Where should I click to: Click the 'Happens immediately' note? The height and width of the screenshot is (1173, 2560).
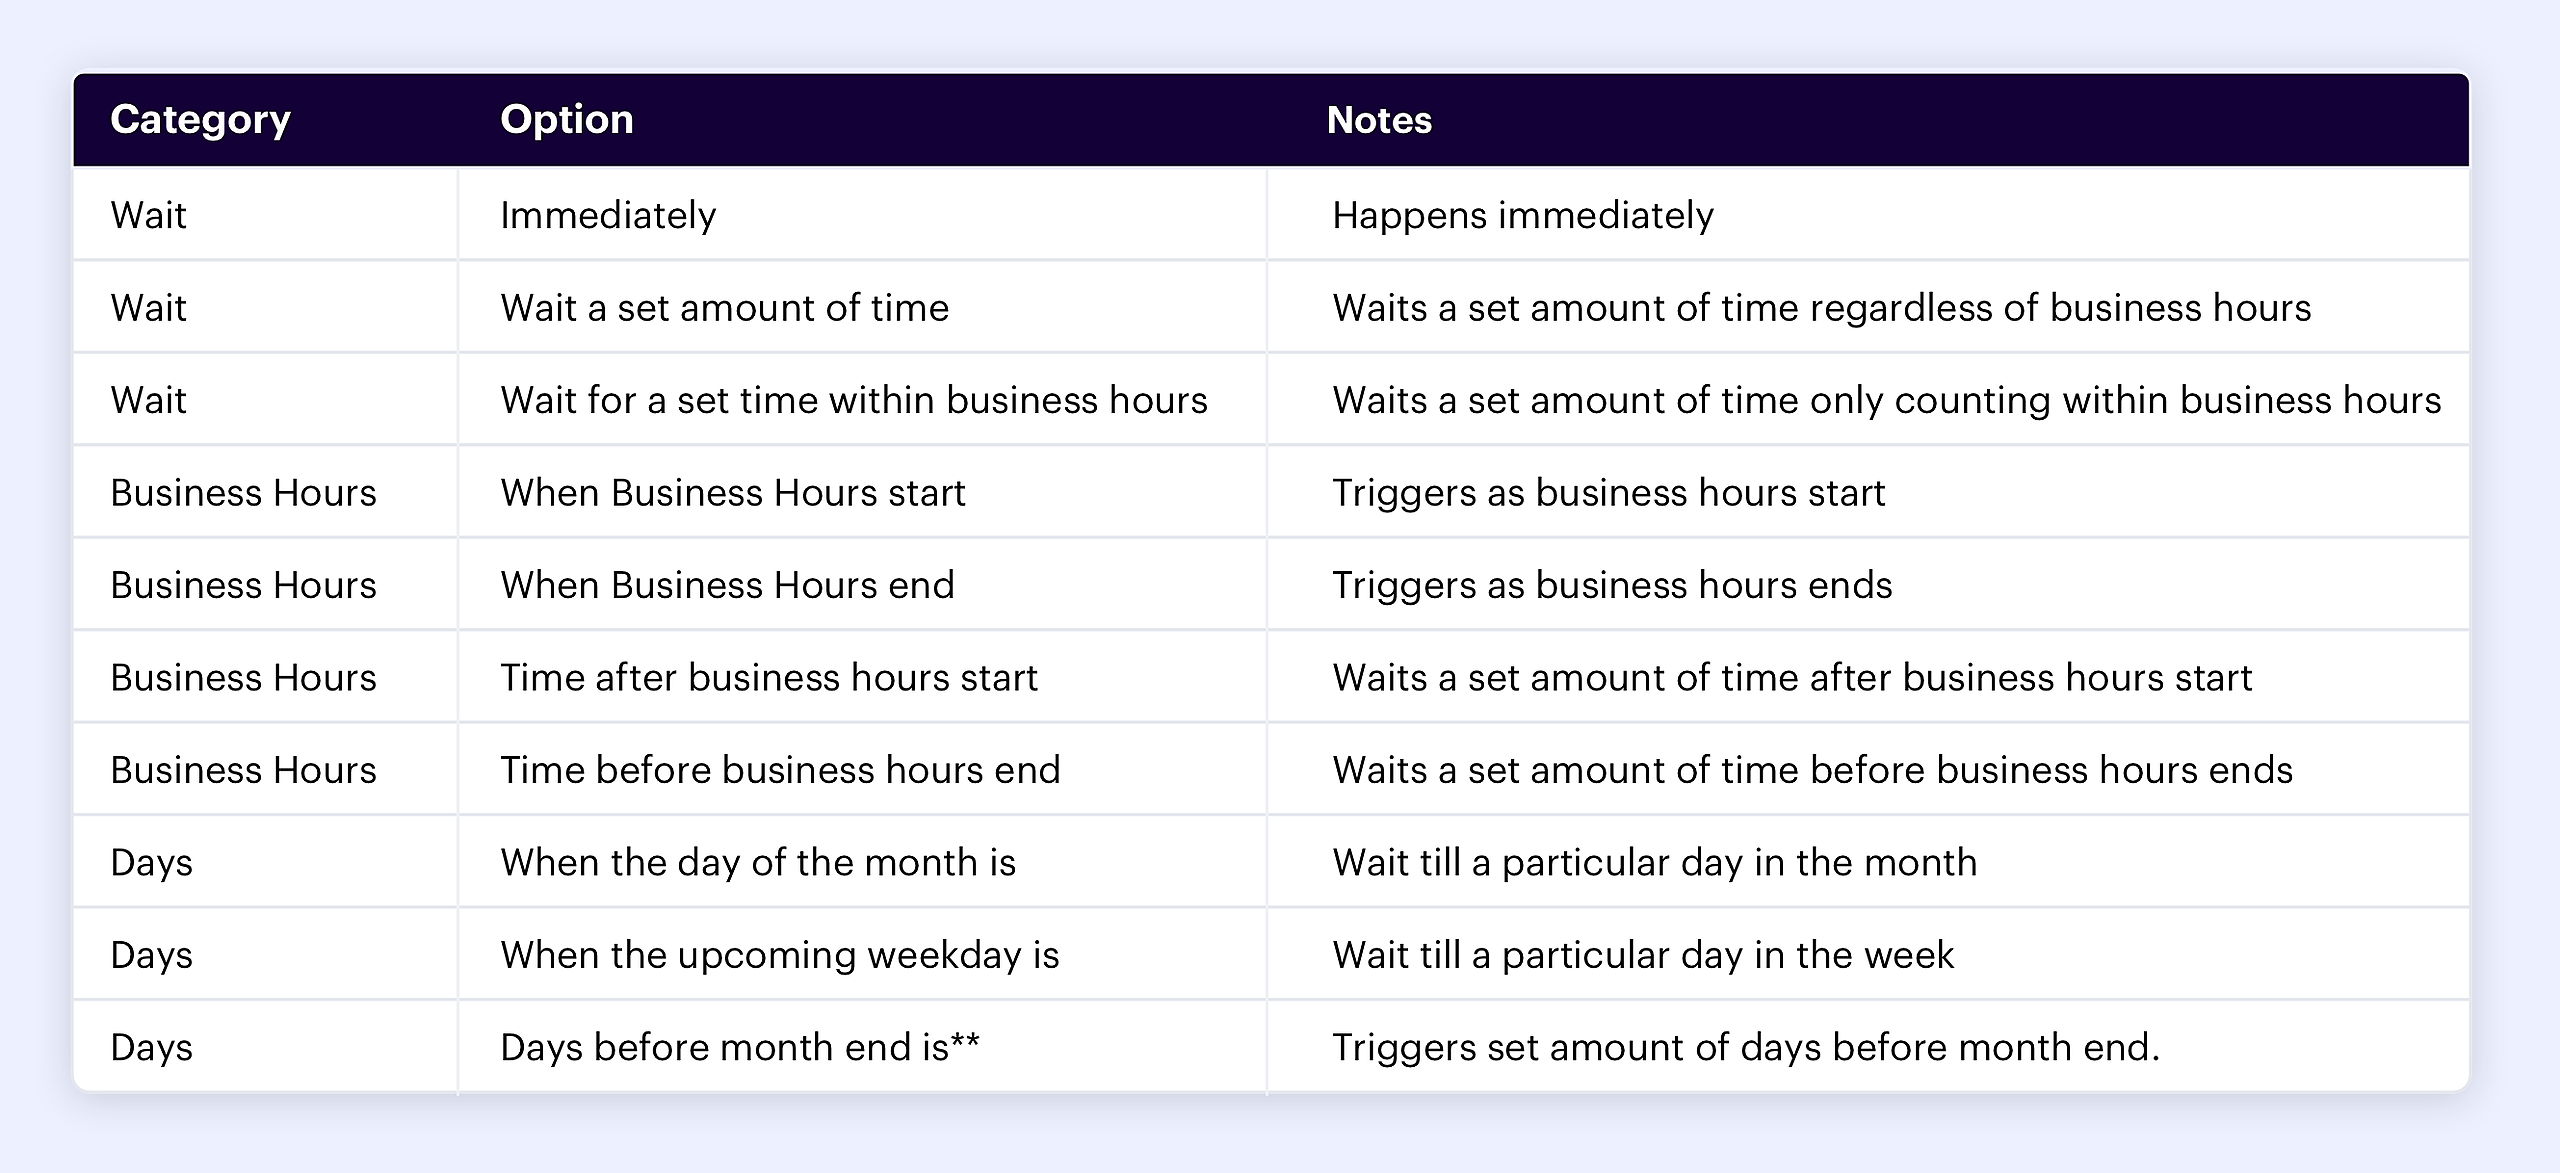click(1523, 216)
